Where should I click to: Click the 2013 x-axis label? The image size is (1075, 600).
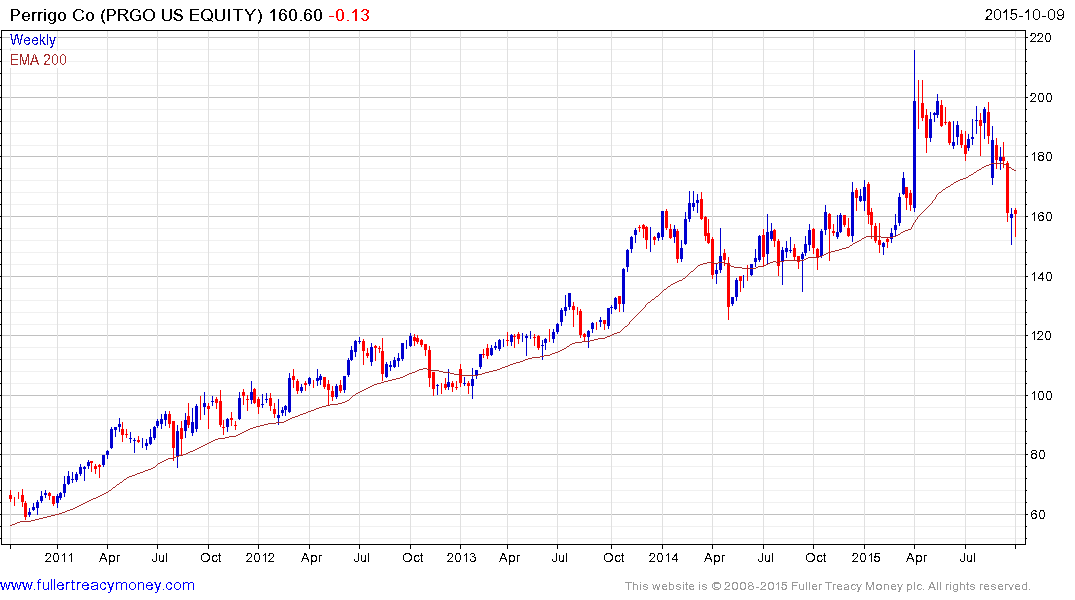(461, 557)
